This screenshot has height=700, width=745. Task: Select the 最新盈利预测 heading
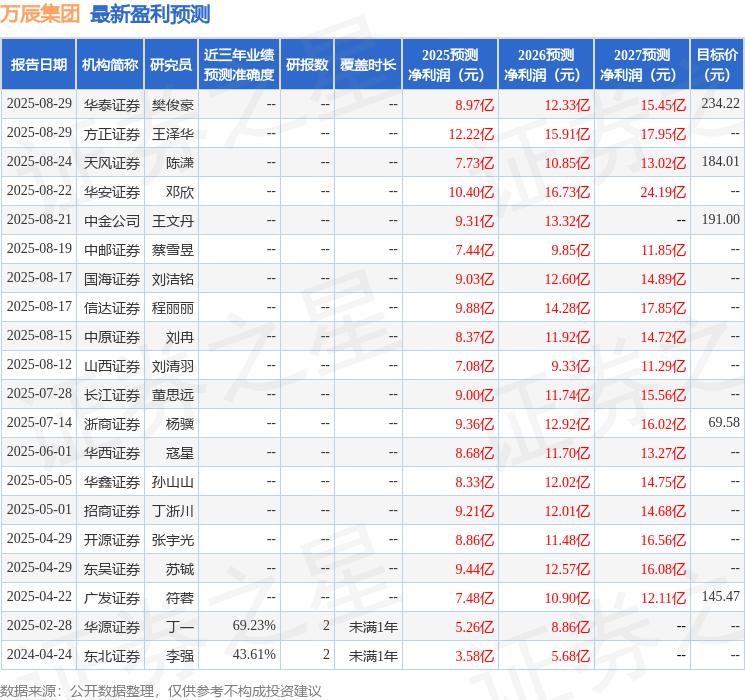[150, 14]
